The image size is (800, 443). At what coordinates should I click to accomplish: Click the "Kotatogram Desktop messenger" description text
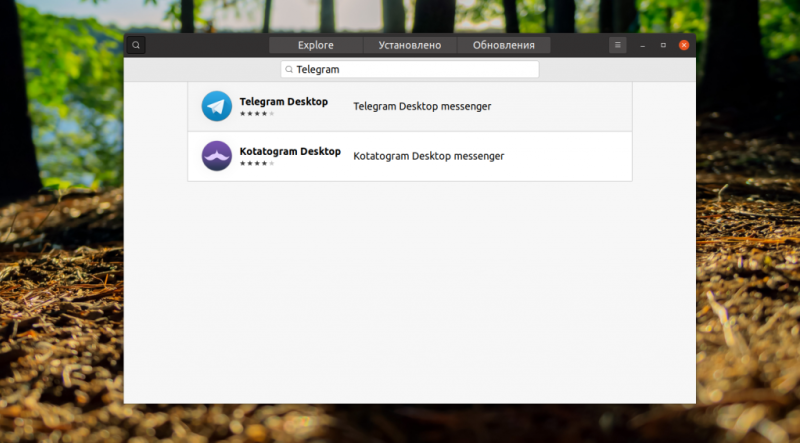pos(429,156)
